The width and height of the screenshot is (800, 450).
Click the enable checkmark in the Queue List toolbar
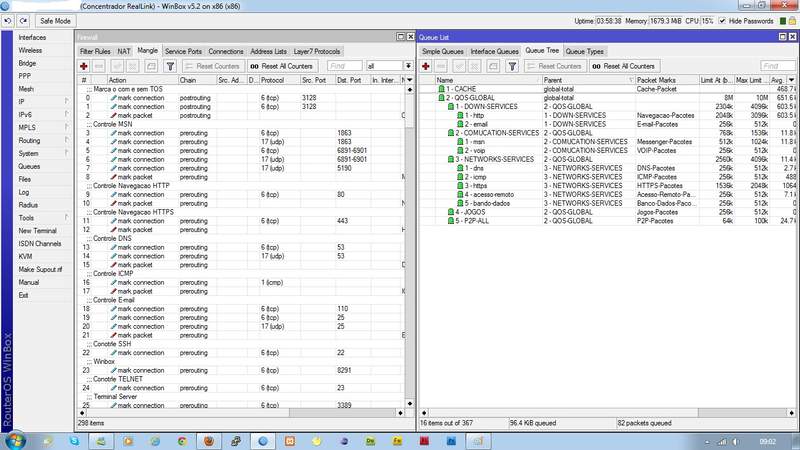coord(459,66)
